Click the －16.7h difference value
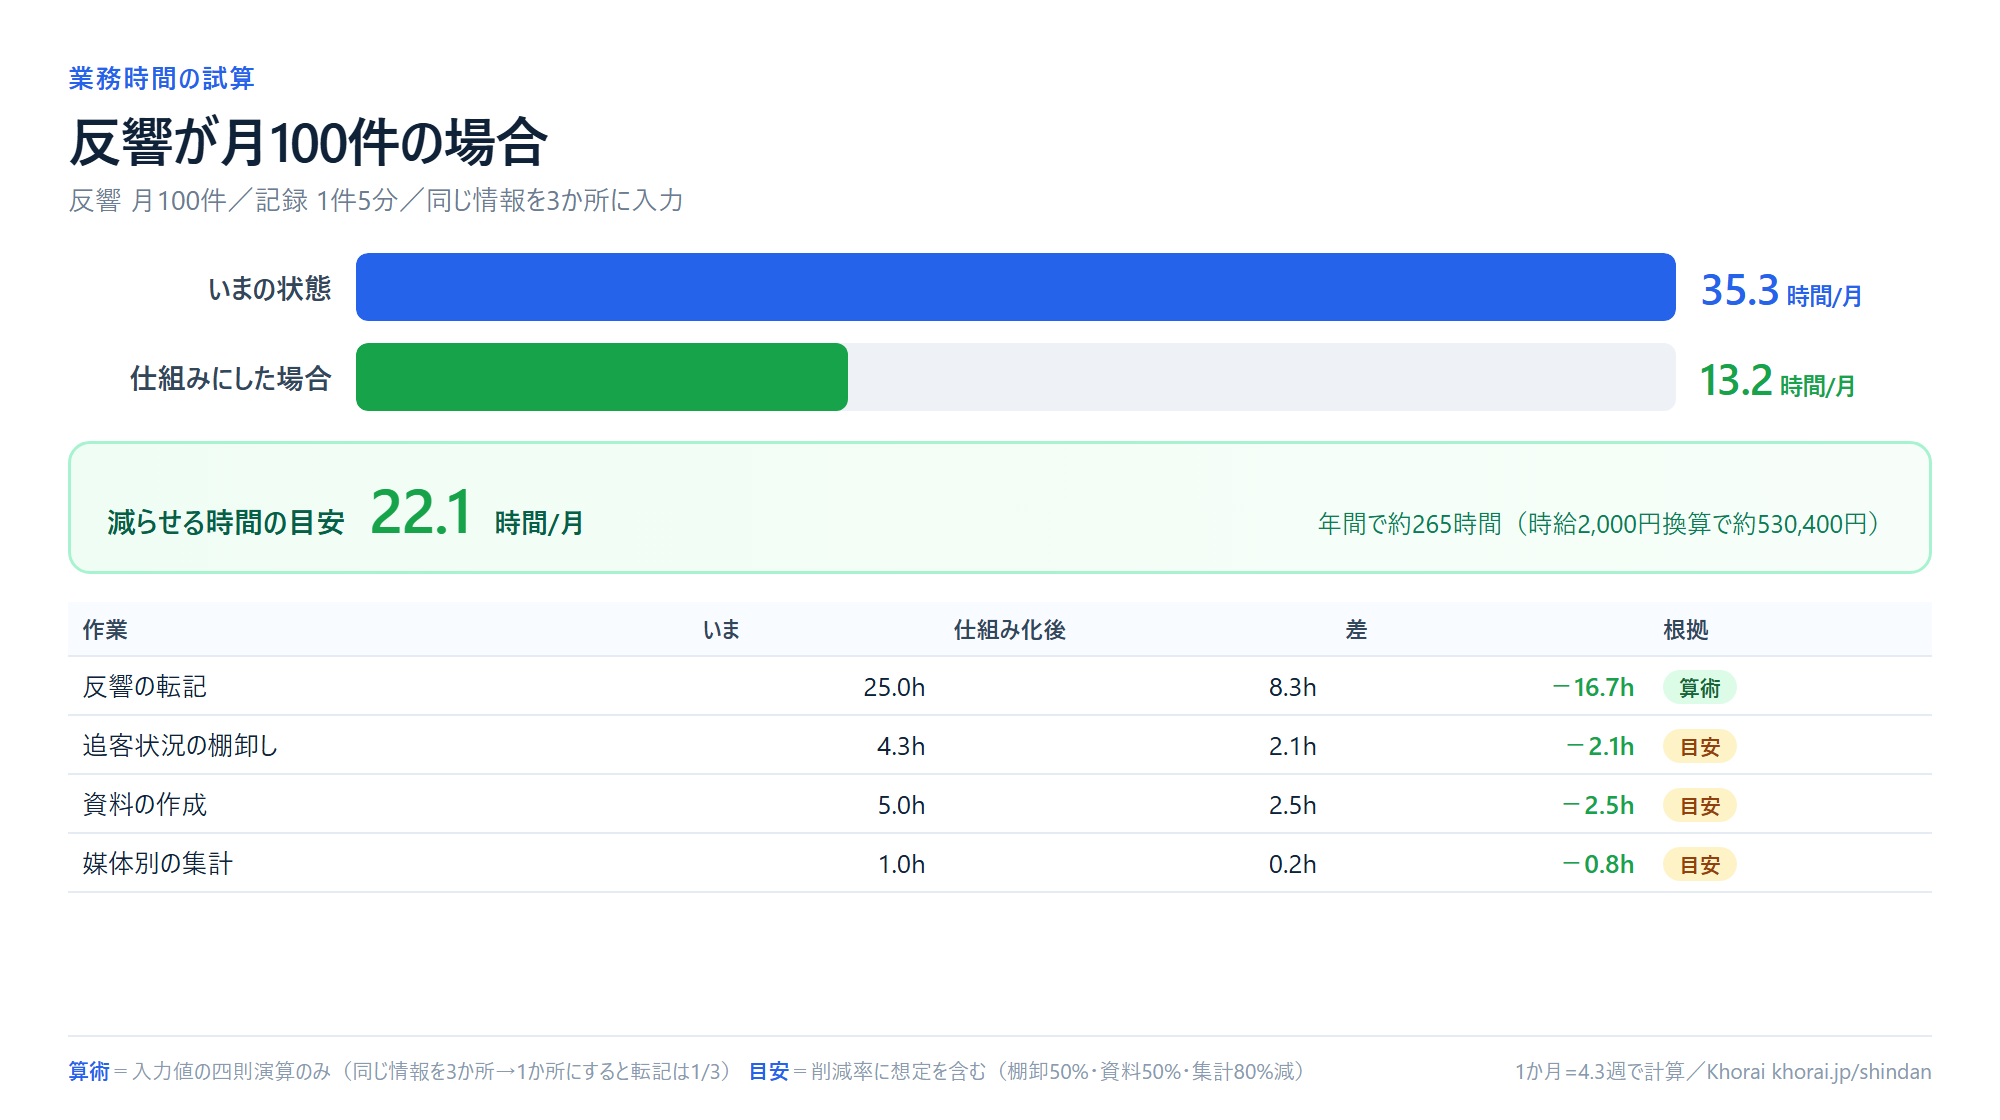The width and height of the screenshot is (2000, 1120). click(1591, 687)
